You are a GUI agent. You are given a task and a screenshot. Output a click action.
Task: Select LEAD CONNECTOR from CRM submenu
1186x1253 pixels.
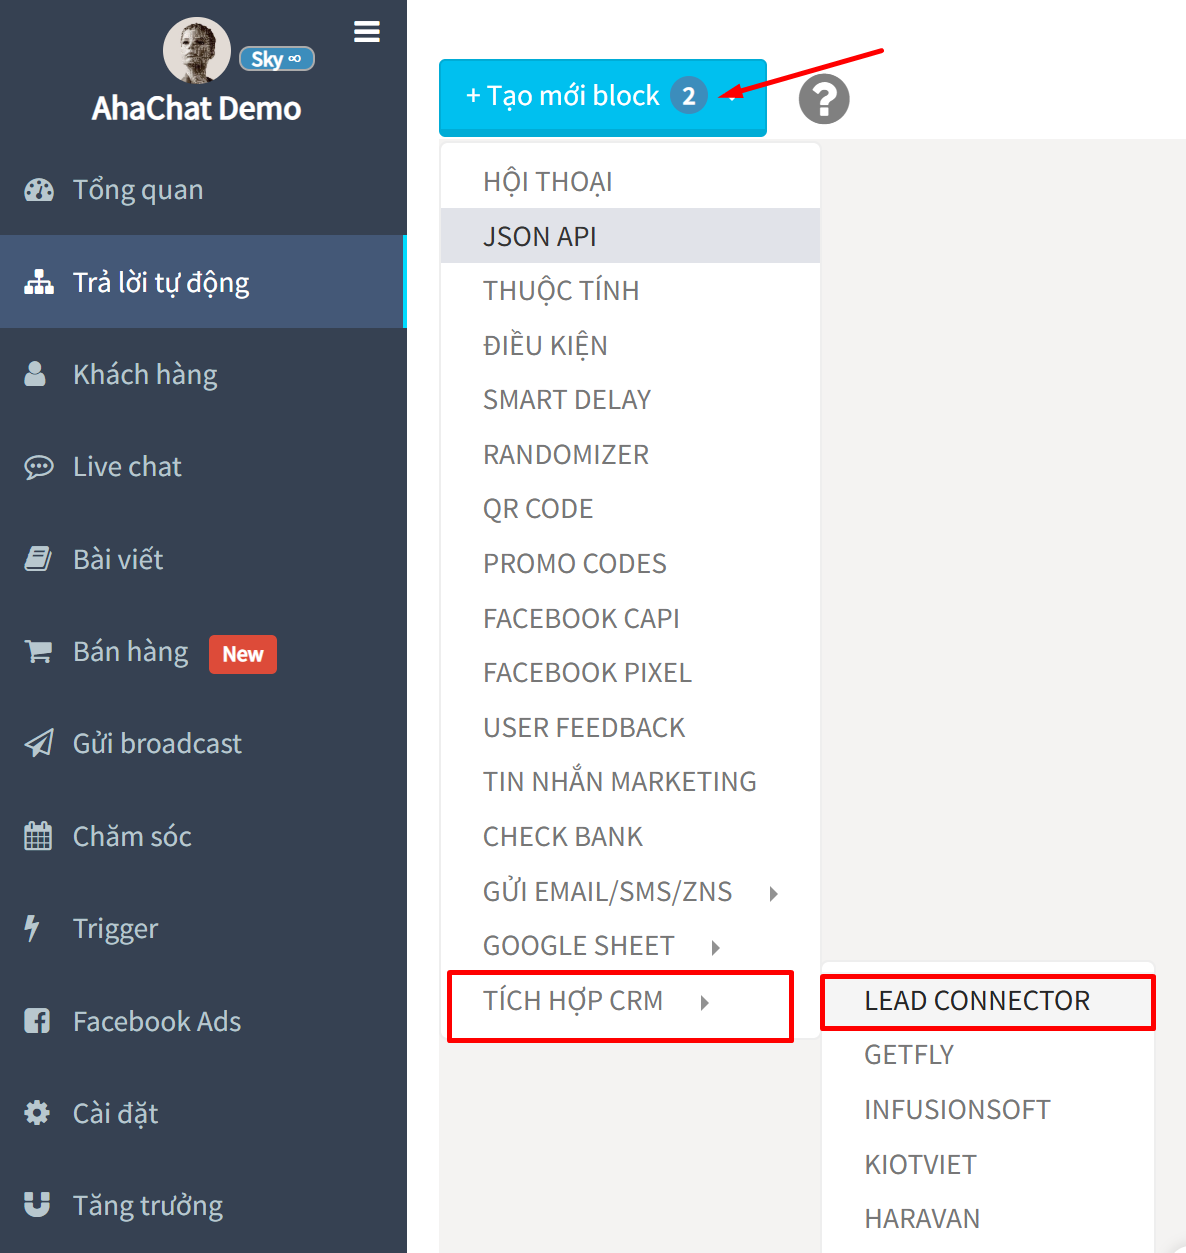coord(988,1001)
